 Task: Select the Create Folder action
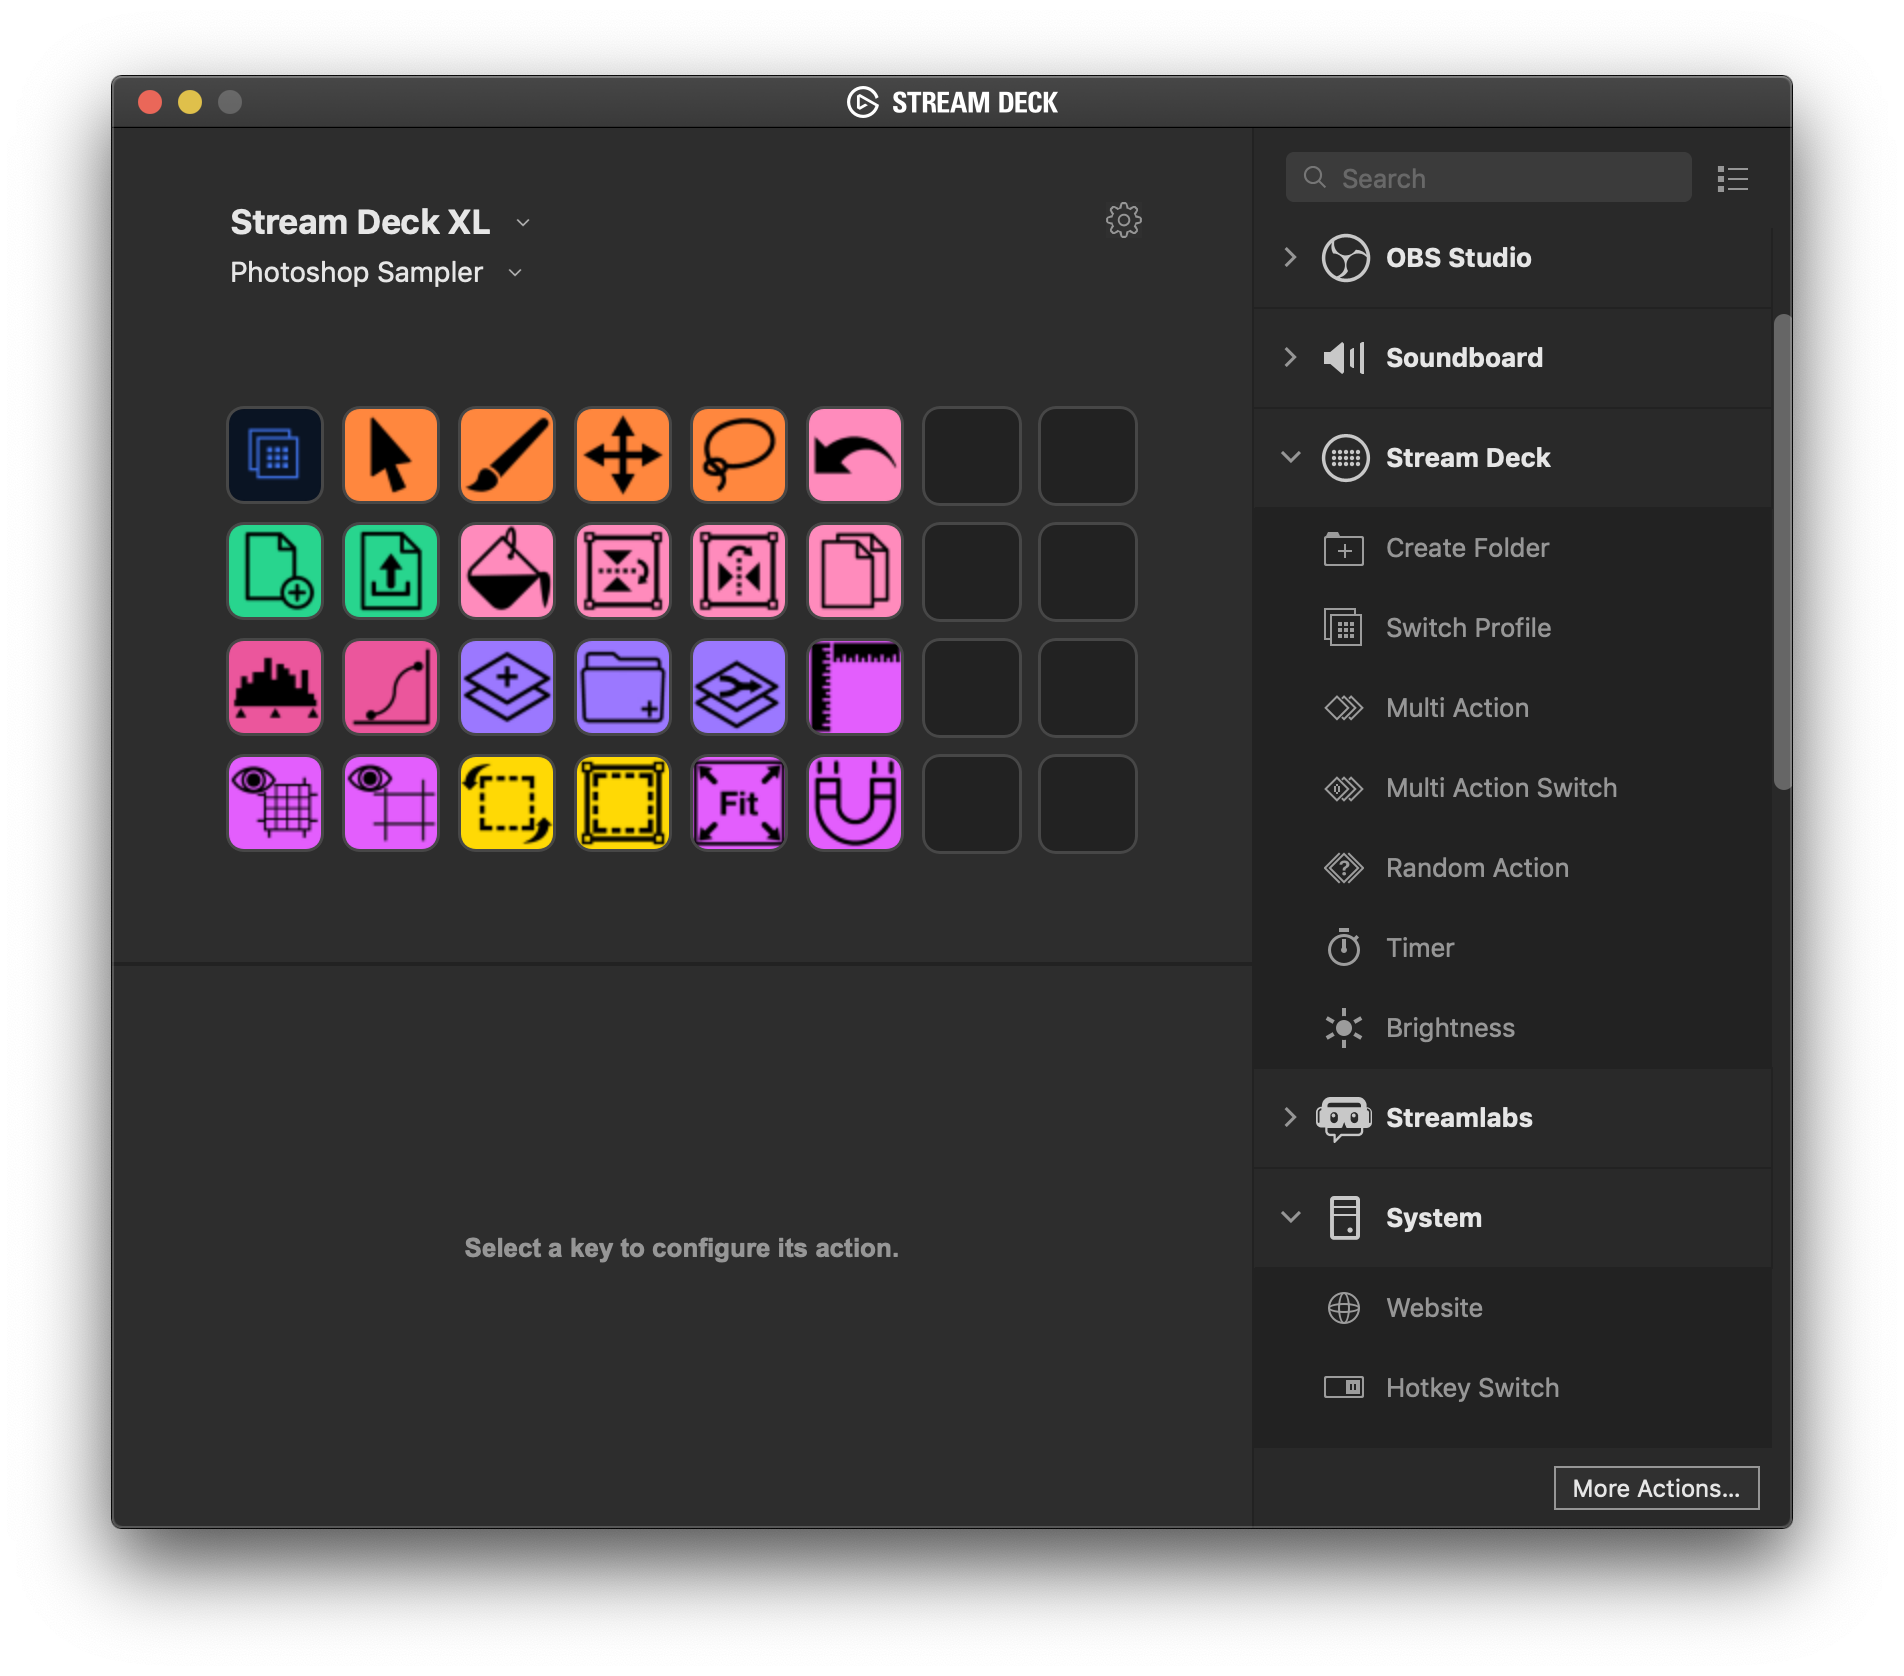(1512, 548)
